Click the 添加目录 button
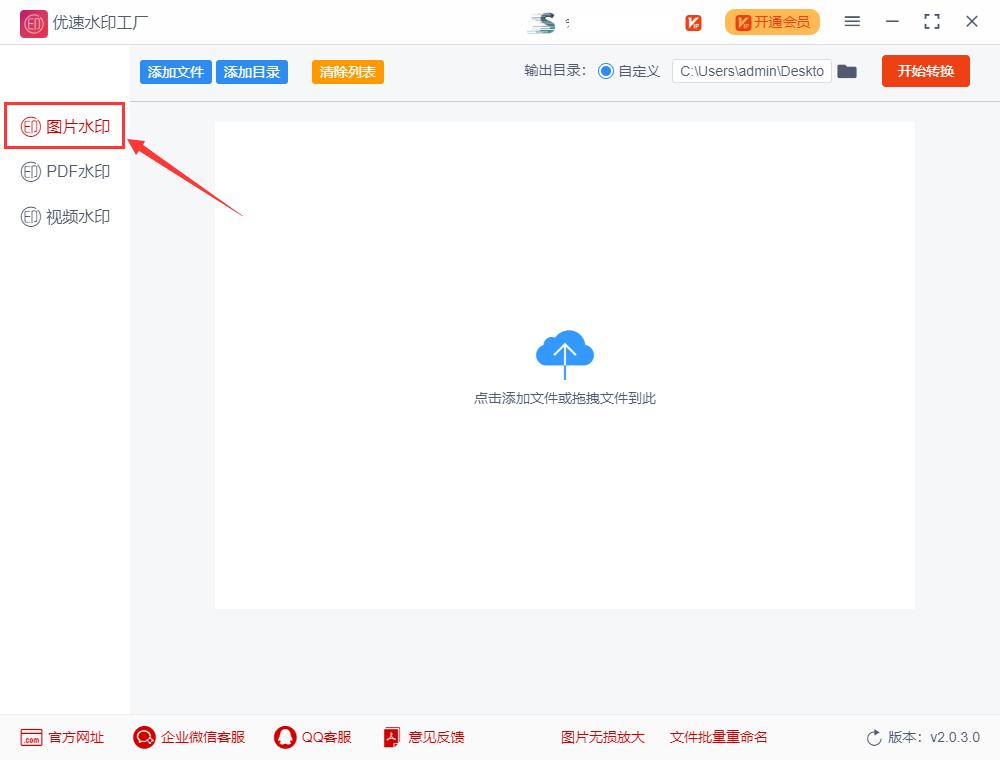The height and width of the screenshot is (760, 1000). coord(252,71)
